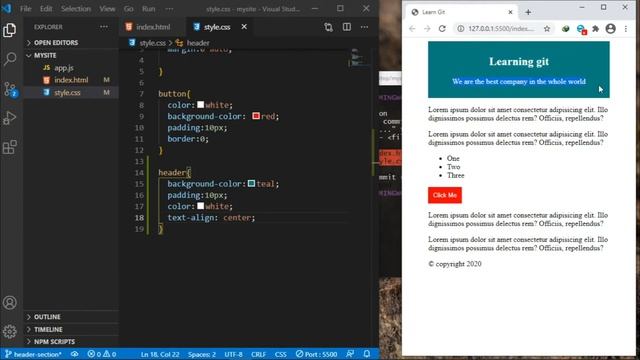Viewport: 640px width, 360px height.
Task: Click the blue extension icon with red badge
Action: pyautogui.click(x=581, y=29)
